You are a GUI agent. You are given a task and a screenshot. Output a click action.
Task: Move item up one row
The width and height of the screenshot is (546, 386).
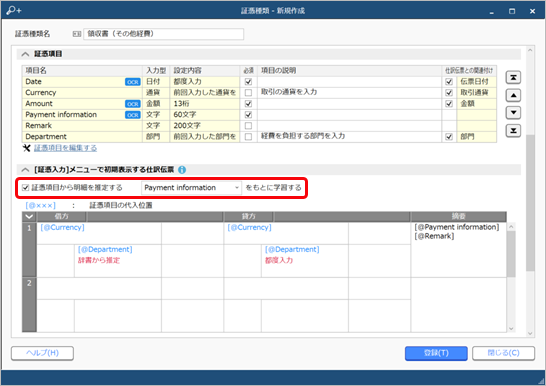513,95
